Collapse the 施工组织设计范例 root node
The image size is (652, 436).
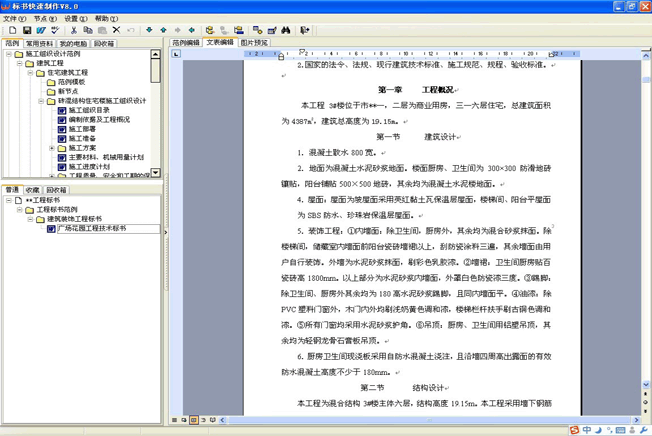(x=9, y=54)
